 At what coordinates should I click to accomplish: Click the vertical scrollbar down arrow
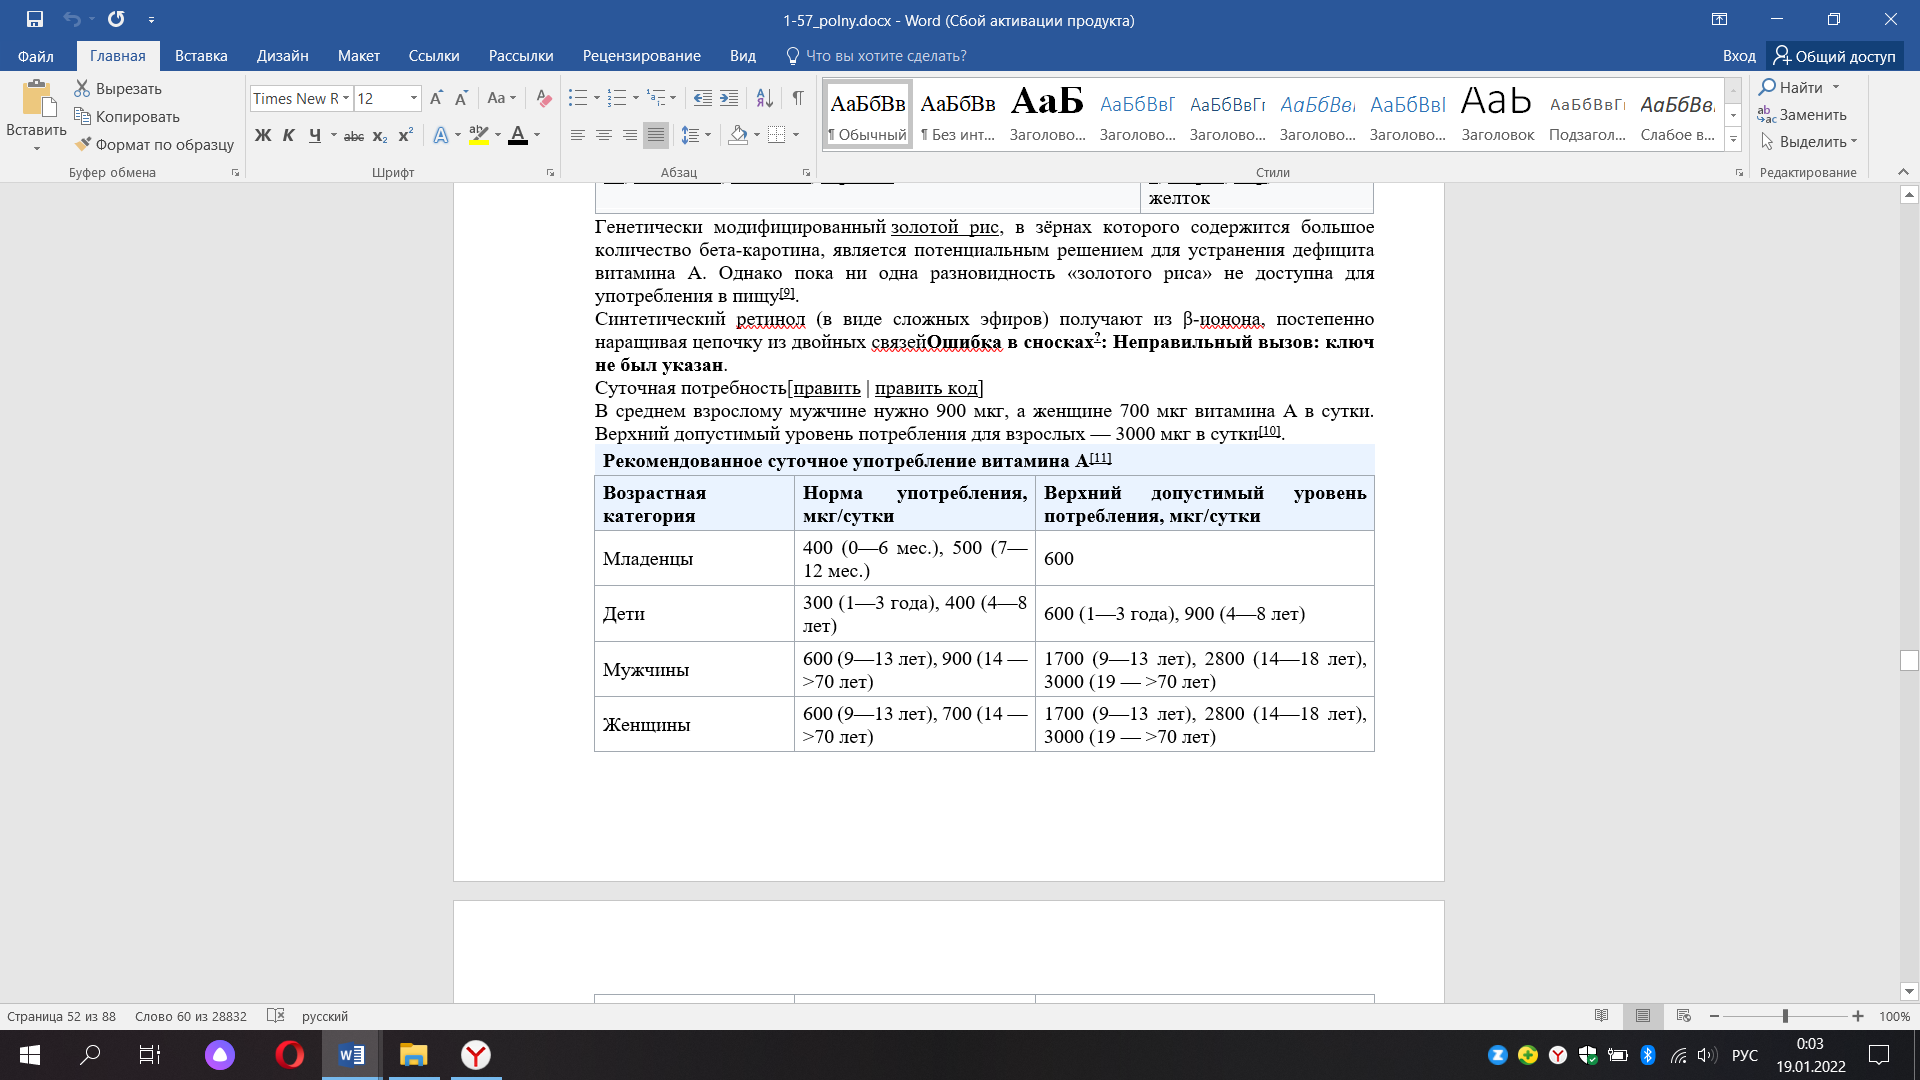click(x=1909, y=992)
